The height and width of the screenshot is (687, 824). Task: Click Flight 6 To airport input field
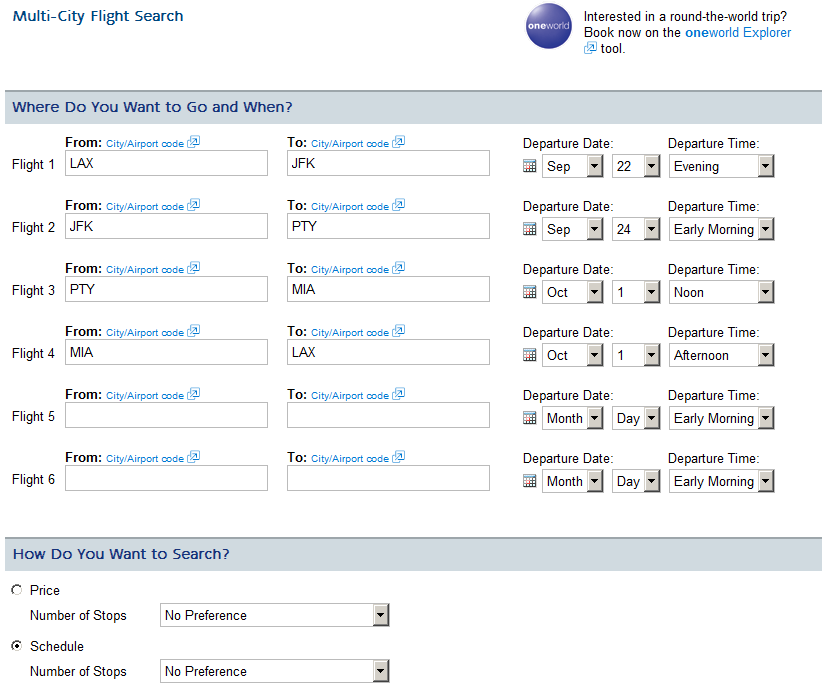click(x=388, y=479)
